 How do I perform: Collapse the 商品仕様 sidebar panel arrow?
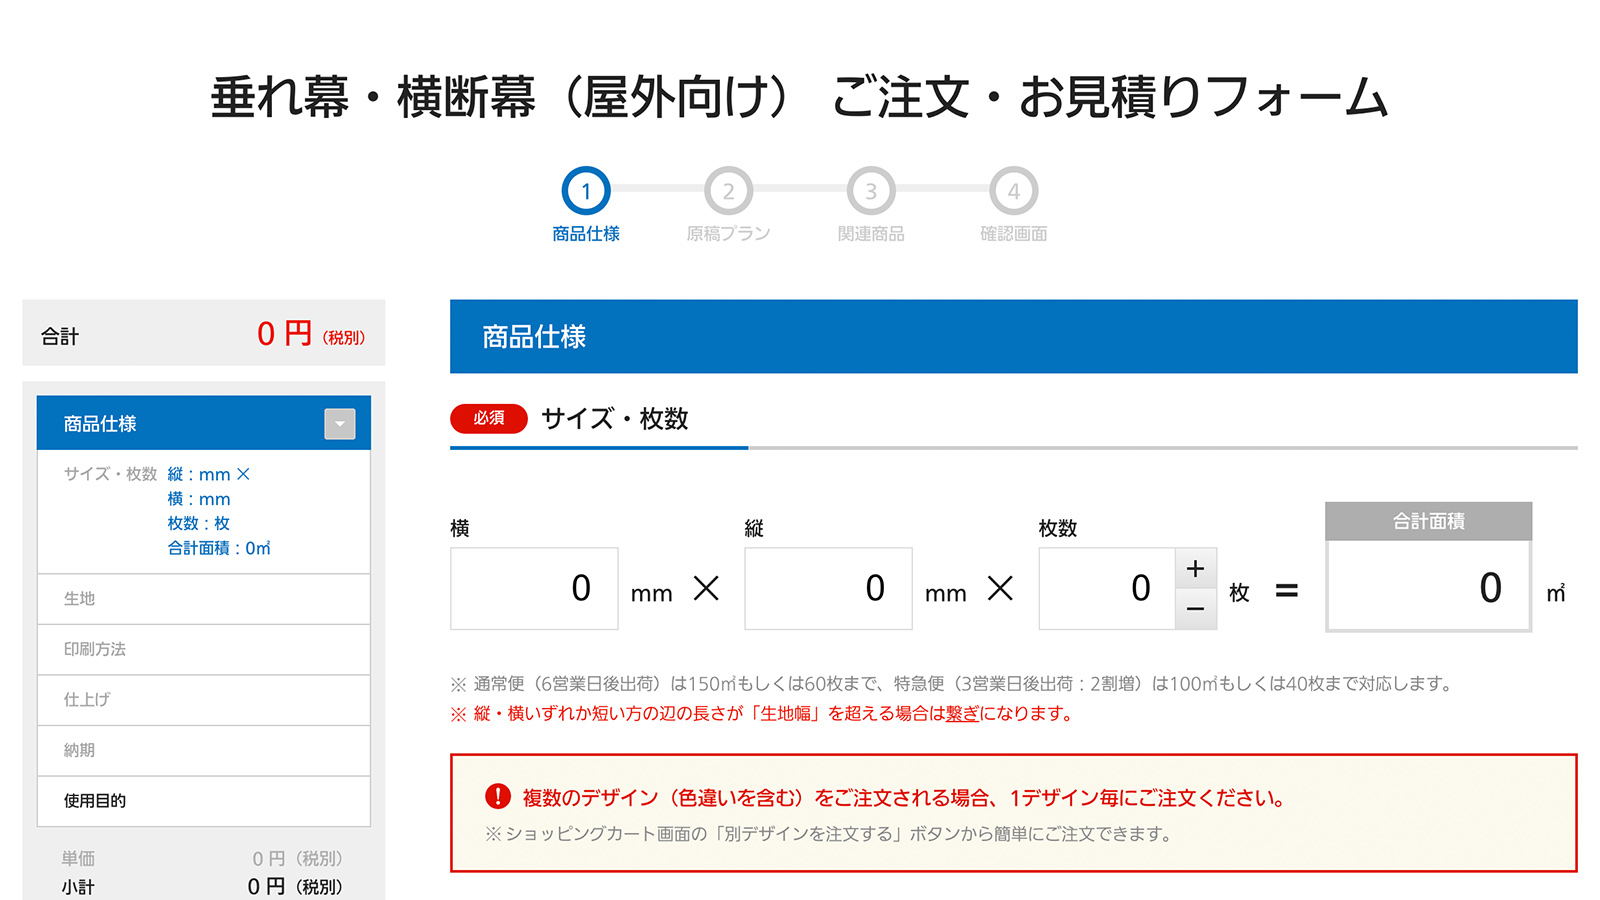340,424
